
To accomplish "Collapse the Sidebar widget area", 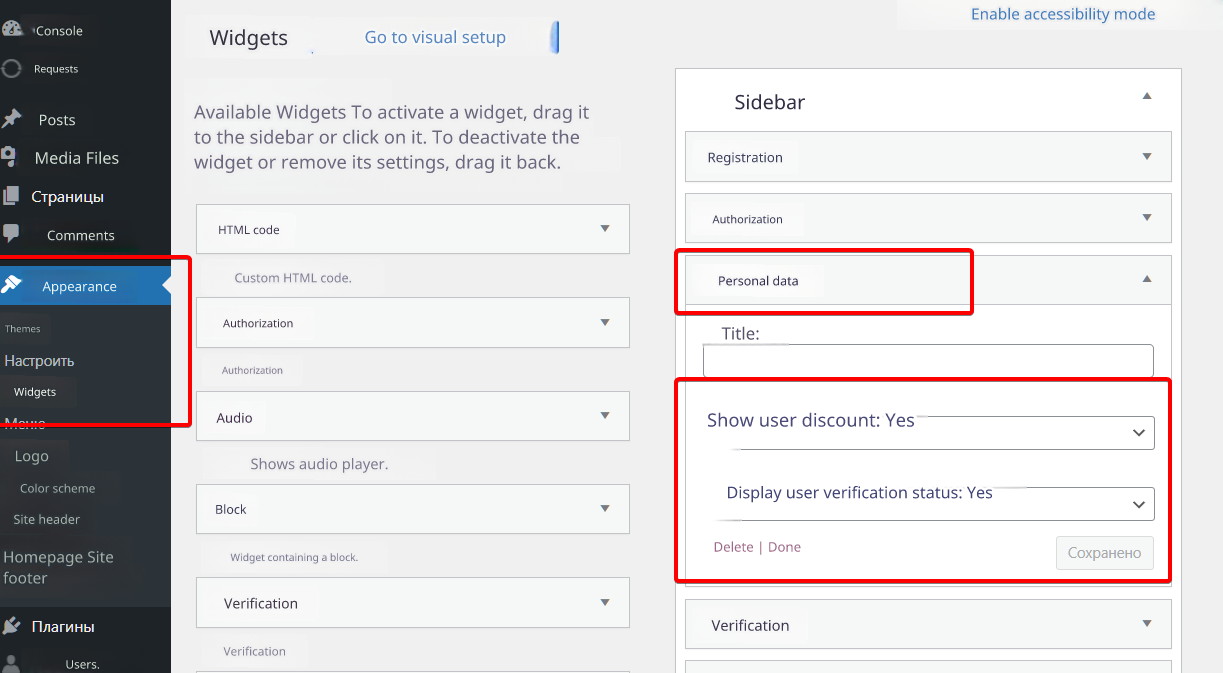I will point(1146,97).
